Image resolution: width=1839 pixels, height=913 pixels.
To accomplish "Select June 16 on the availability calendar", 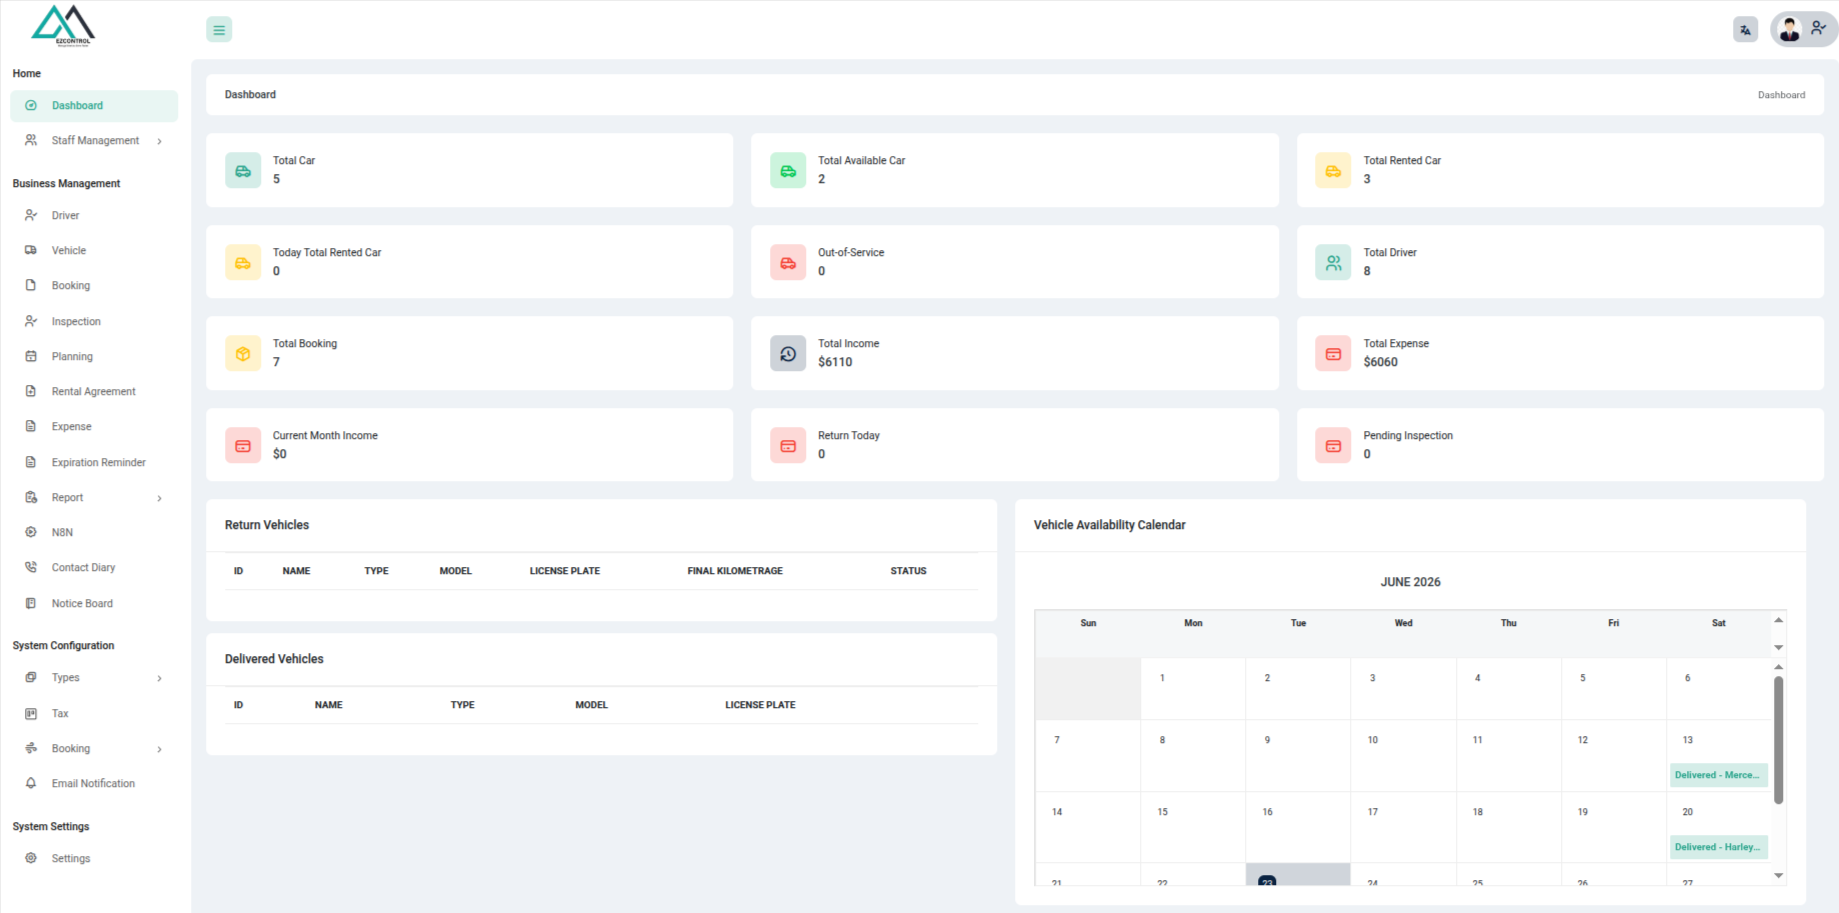I will [1298, 827].
